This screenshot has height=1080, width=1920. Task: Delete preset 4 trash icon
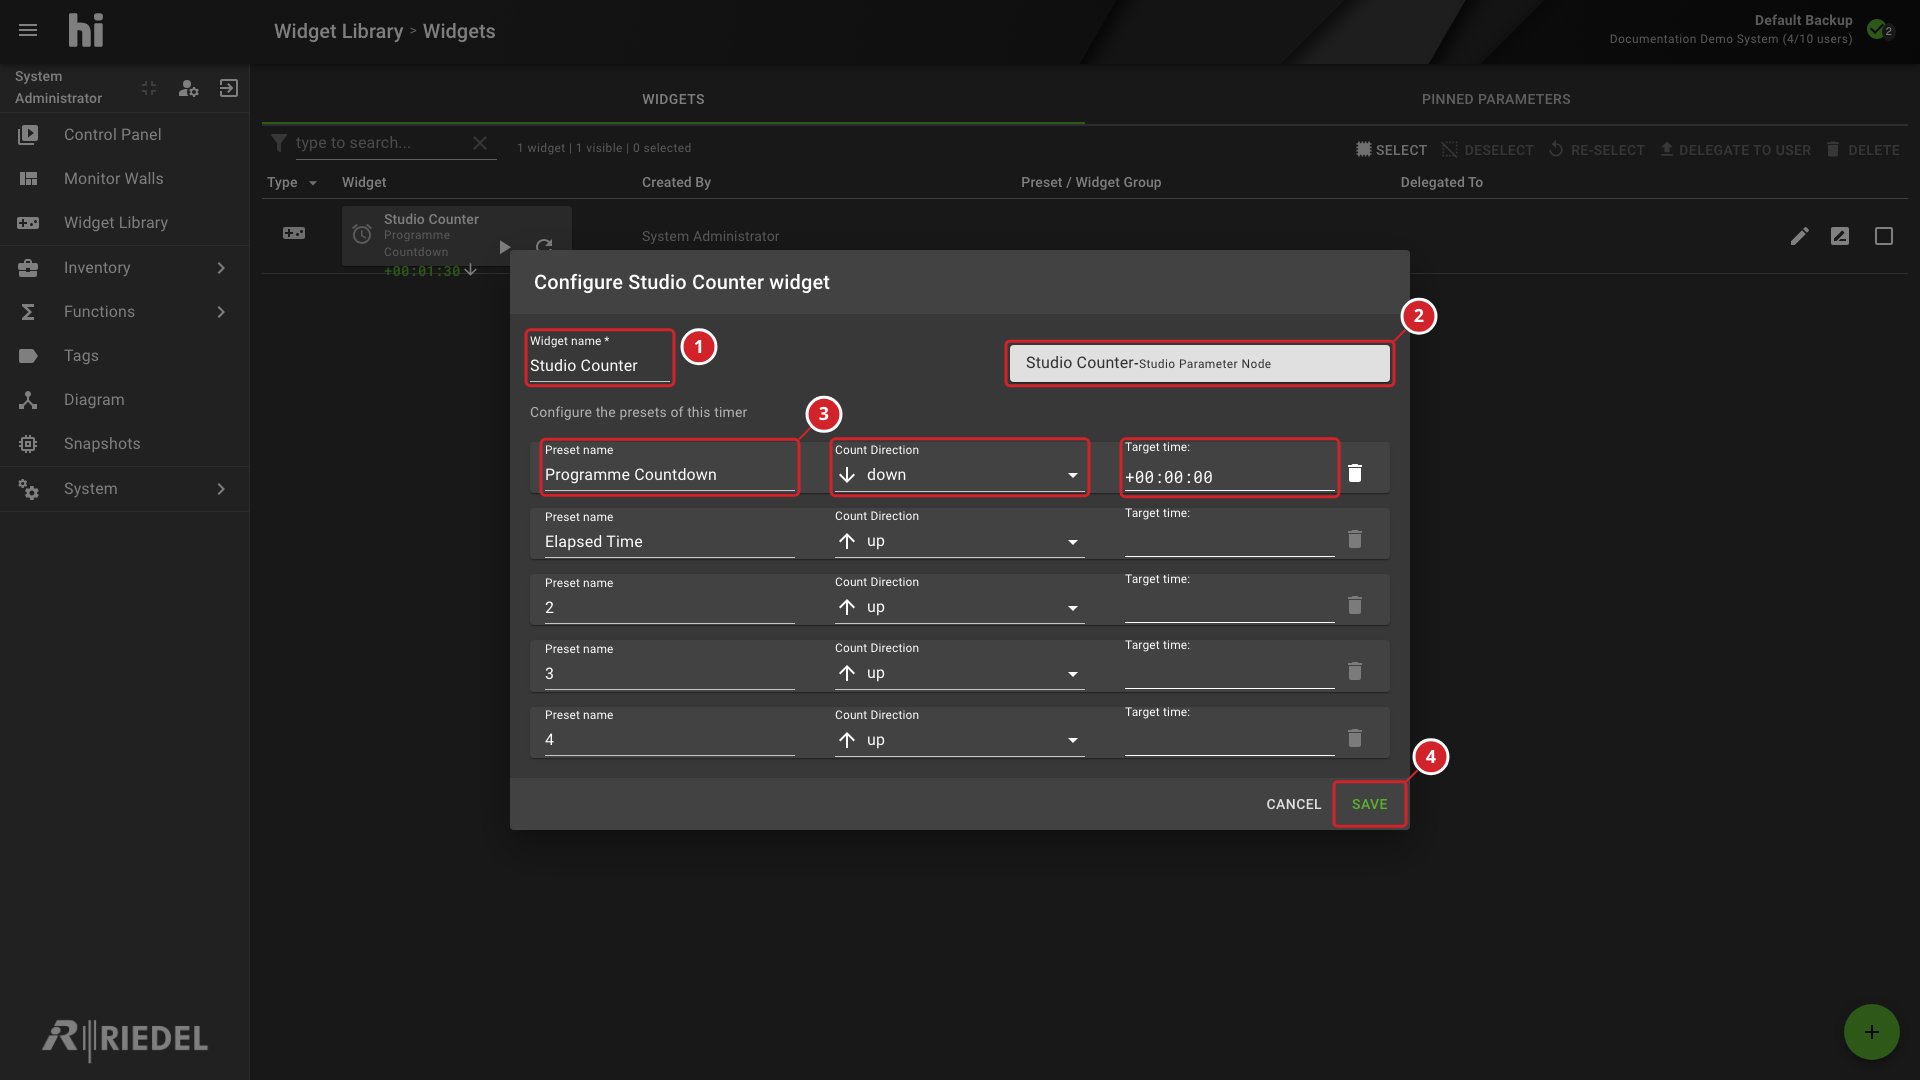(1355, 738)
